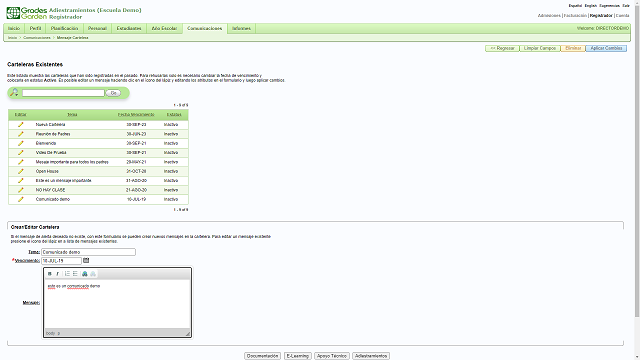Image resolution: width=640 pixels, height=360 pixels.
Task: Click the Go search button
Action: point(113,93)
